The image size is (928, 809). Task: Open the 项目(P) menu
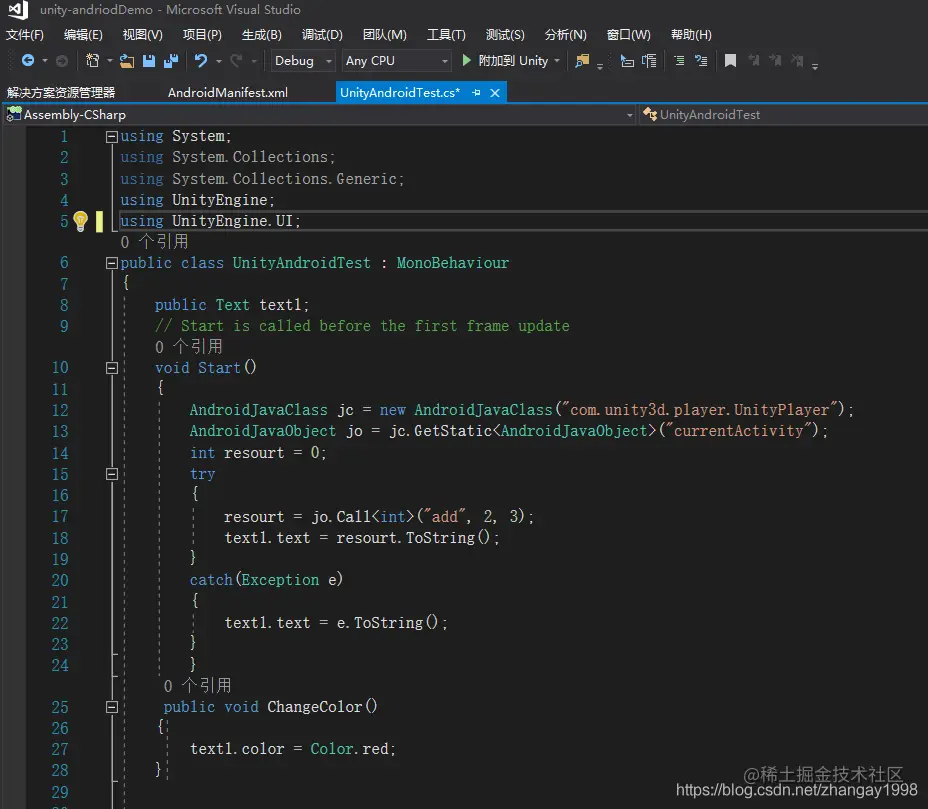[x=202, y=35]
